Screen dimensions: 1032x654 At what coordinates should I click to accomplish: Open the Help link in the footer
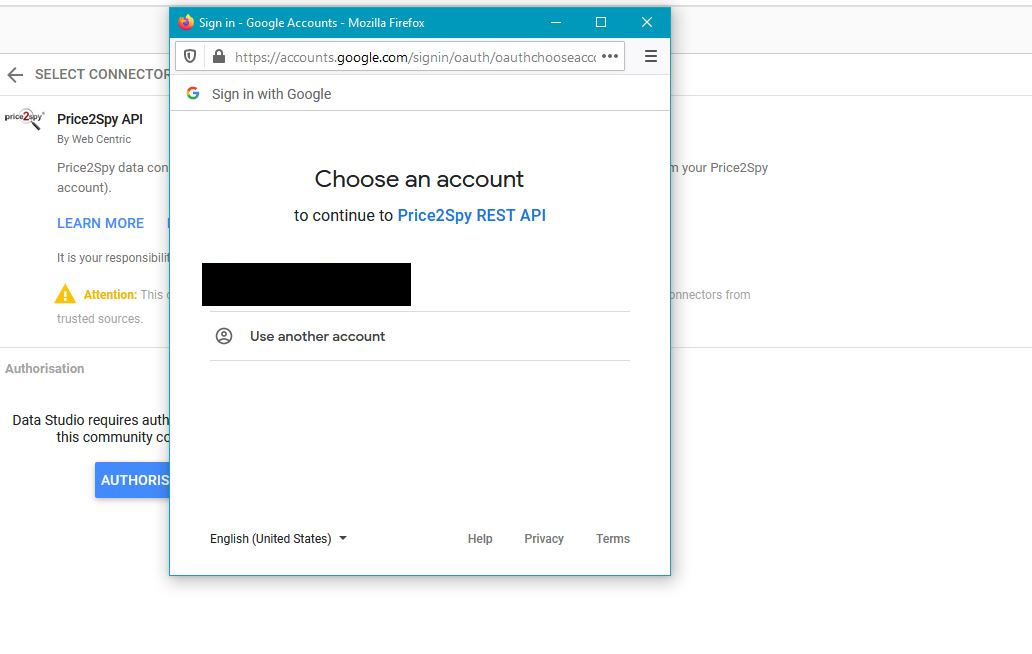click(x=480, y=539)
